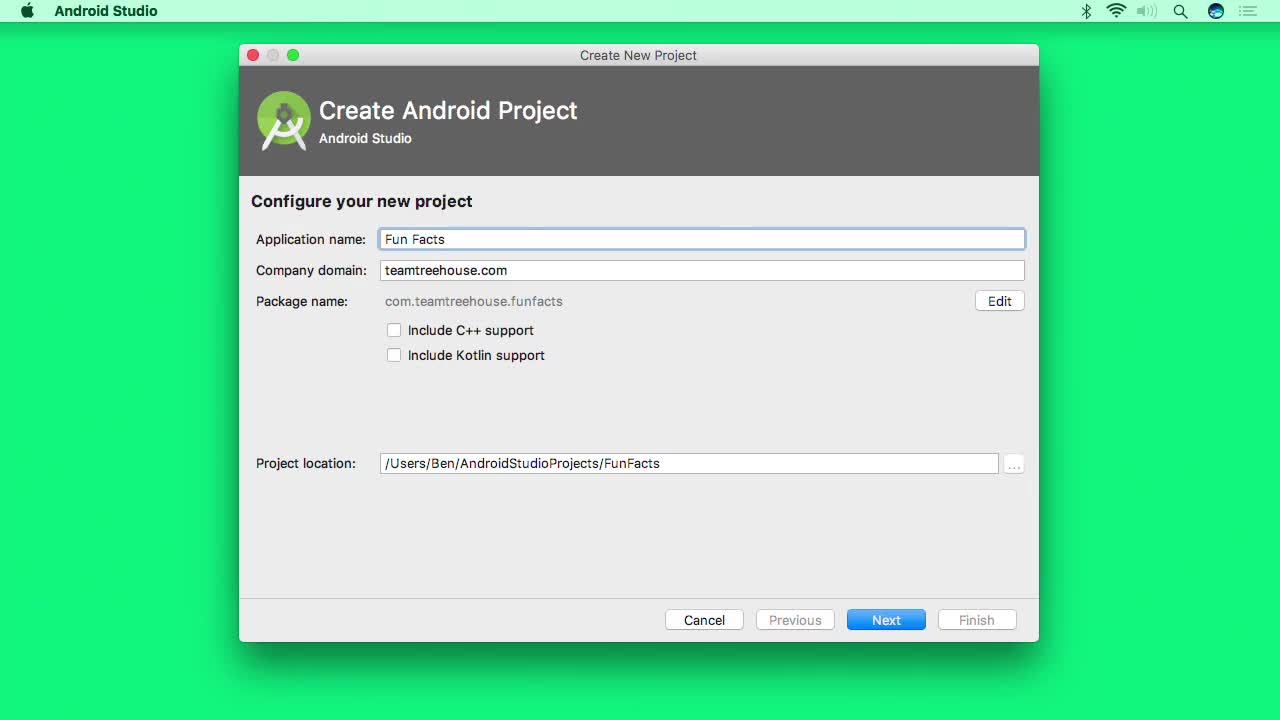This screenshot has width=1280, height=720.
Task: Open Spotlight search
Action: click(x=1180, y=11)
